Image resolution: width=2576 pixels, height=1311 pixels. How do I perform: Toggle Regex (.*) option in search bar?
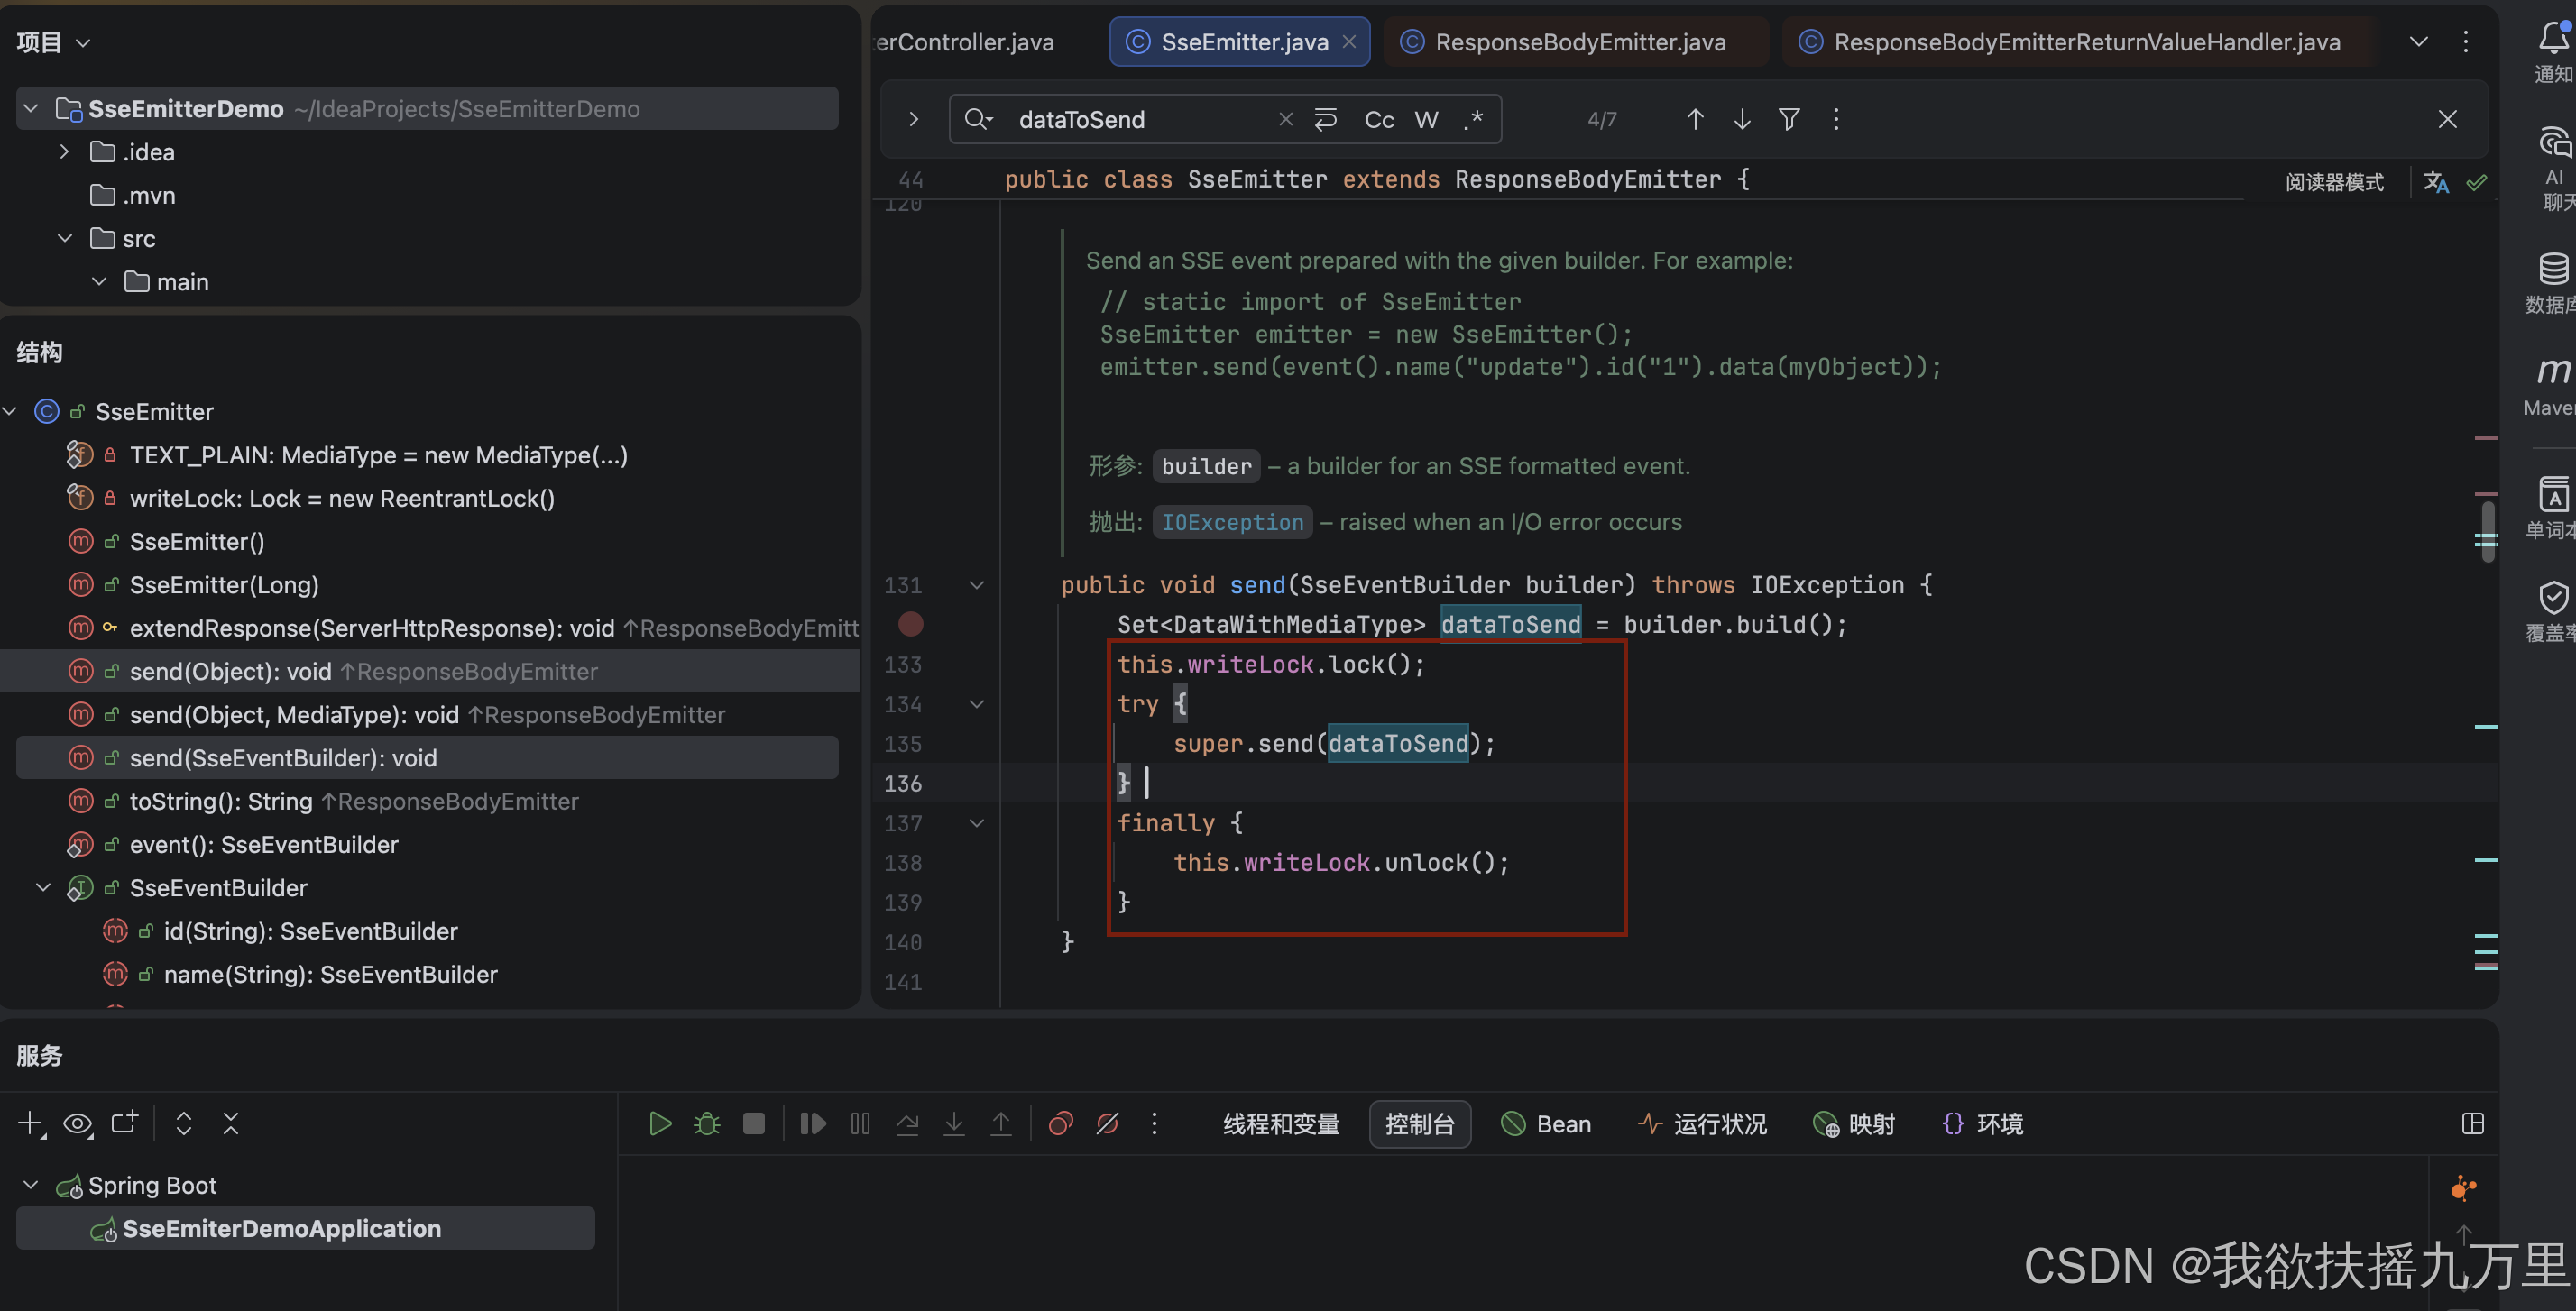[x=1472, y=120]
